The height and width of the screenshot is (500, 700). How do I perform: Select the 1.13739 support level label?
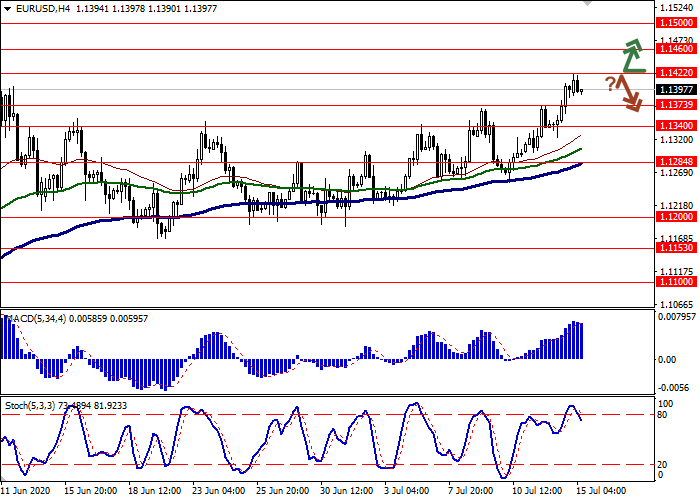pos(676,104)
